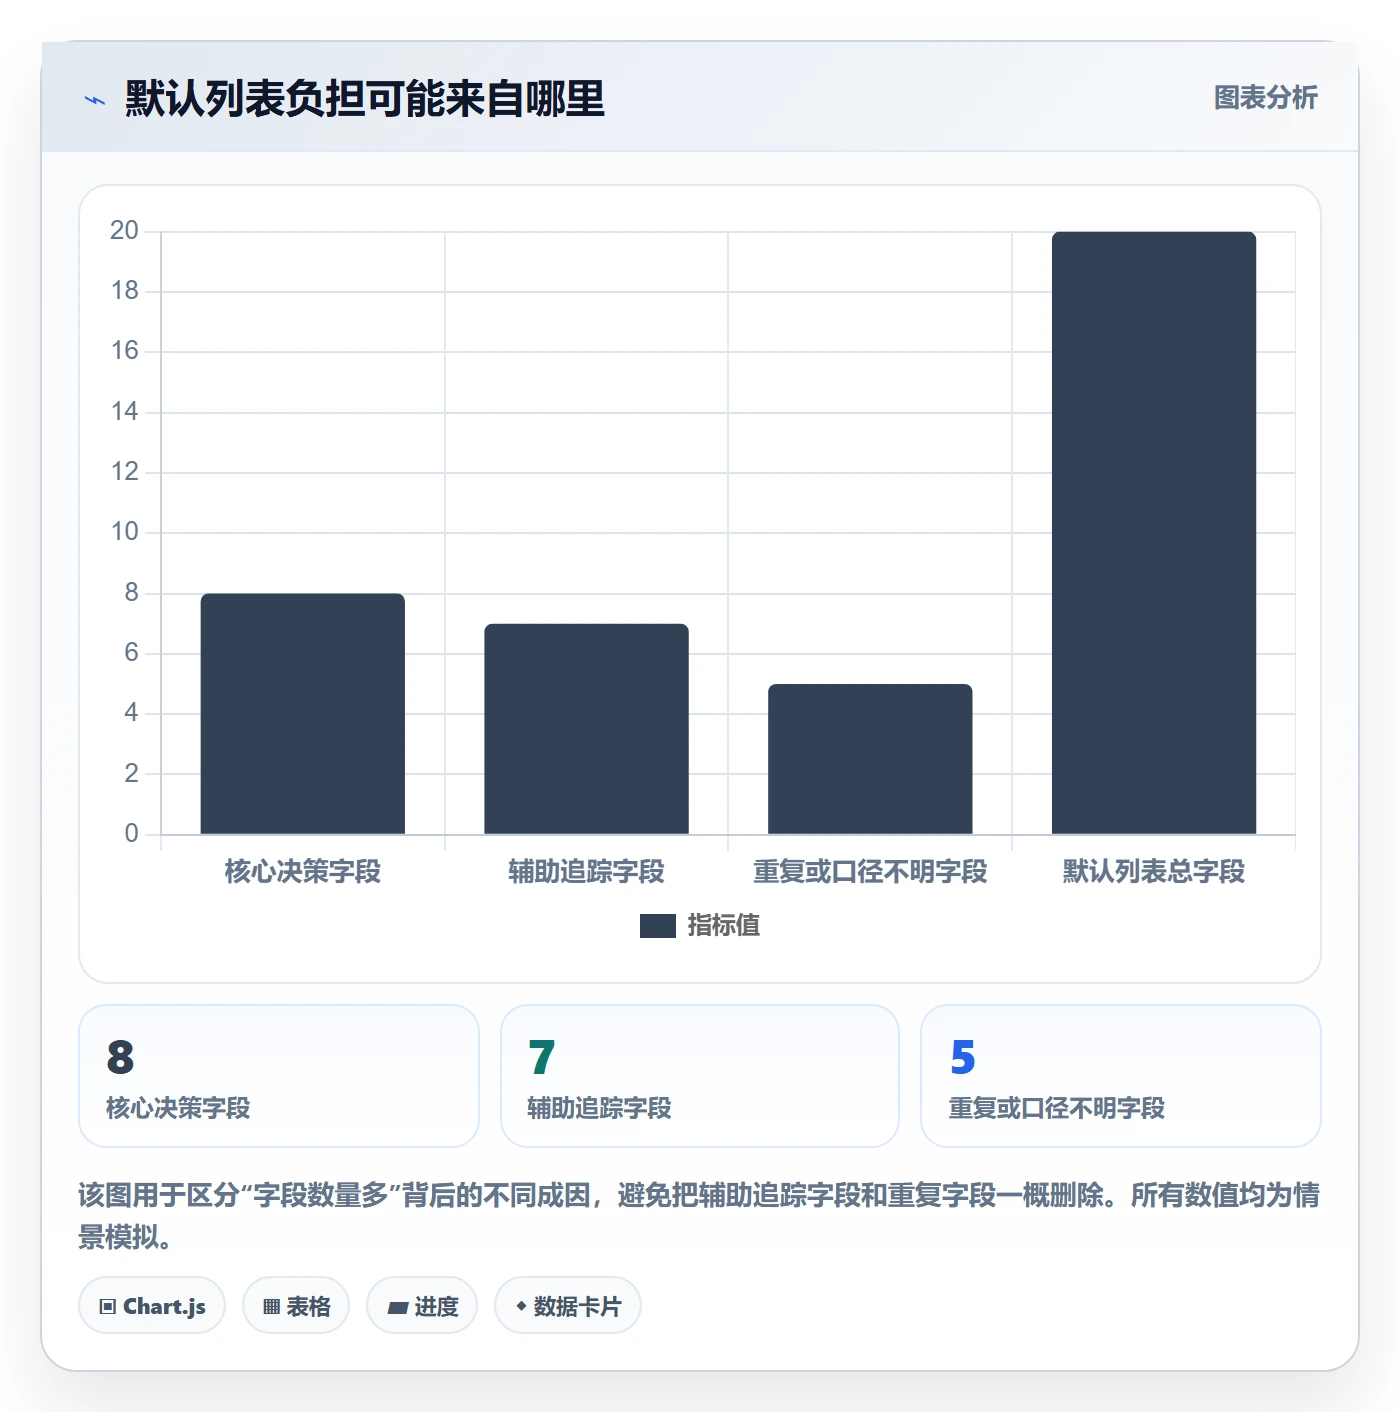
Task: Select the 默认列表总字段 bar in chart
Action: point(1154,533)
